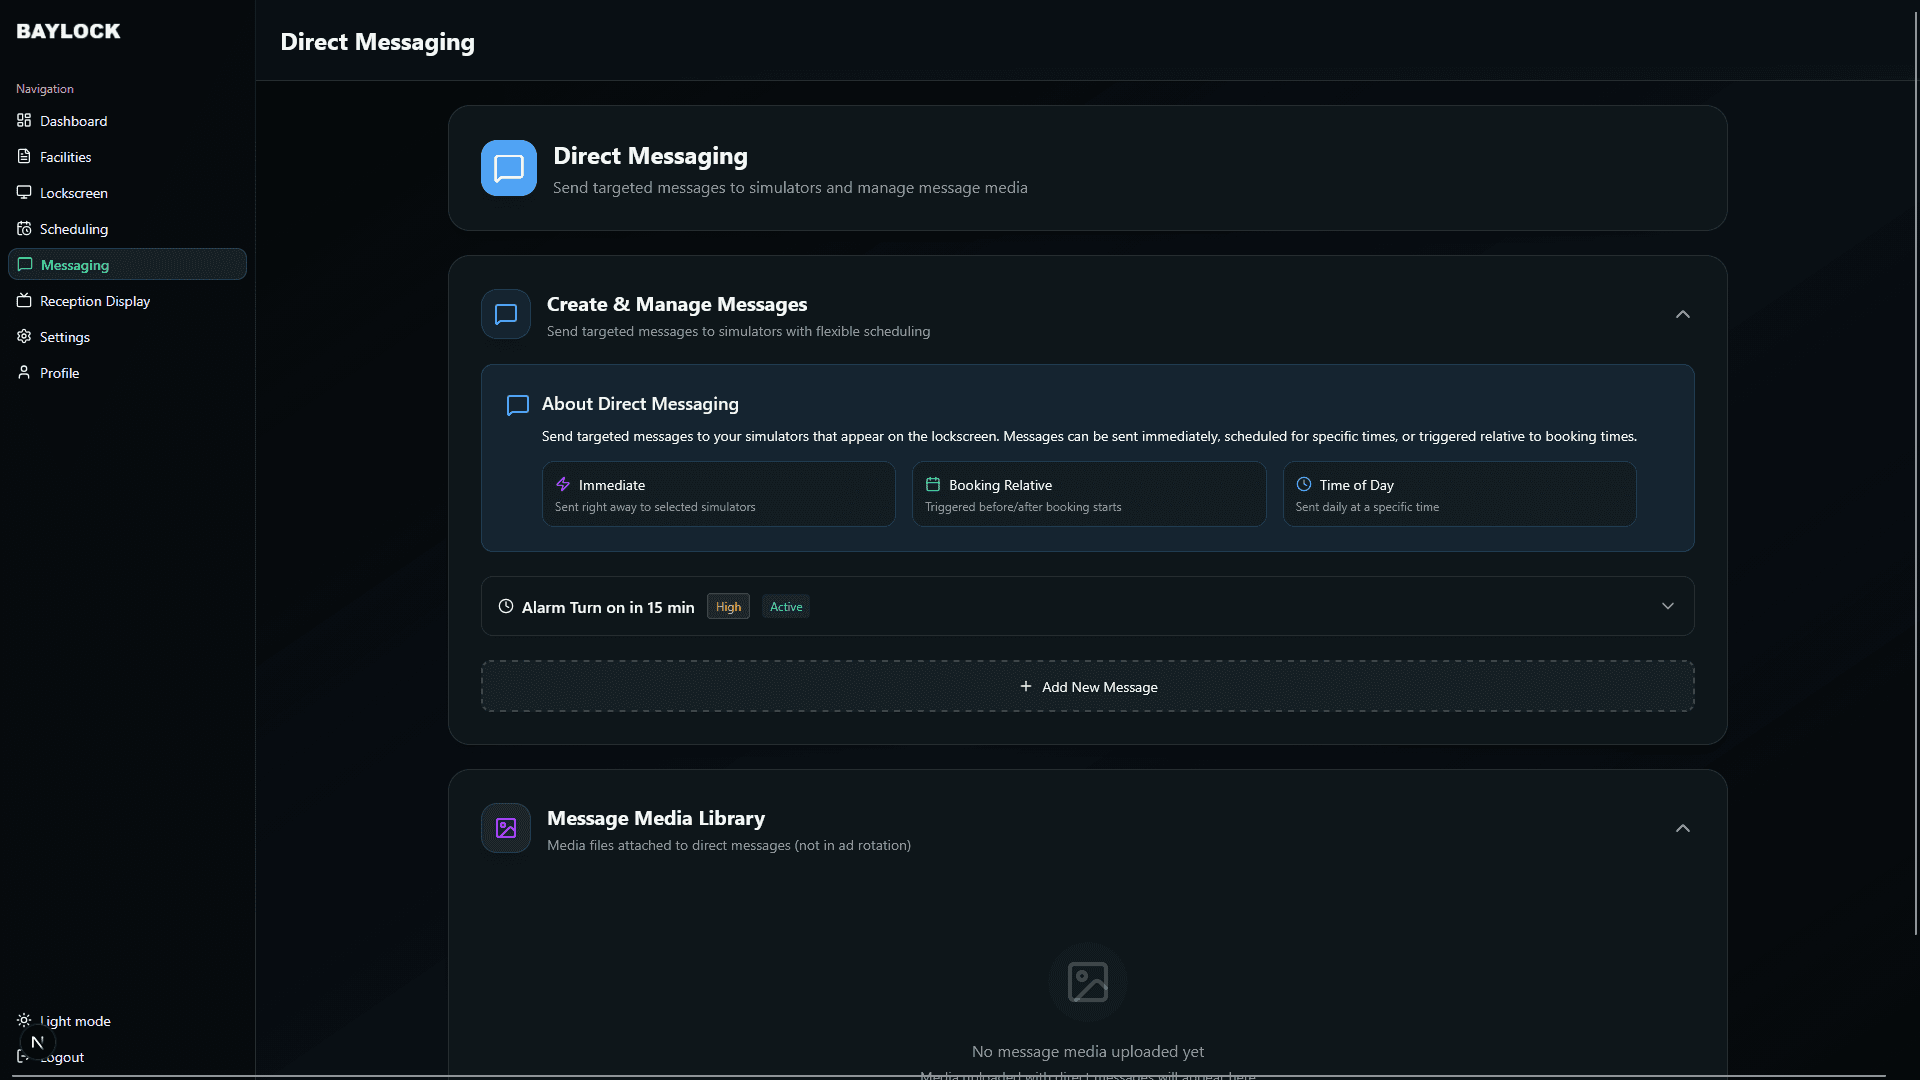Click the empty media placeholder image icon
The height and width of the screenshot is (1080, 1920).
1088,982
